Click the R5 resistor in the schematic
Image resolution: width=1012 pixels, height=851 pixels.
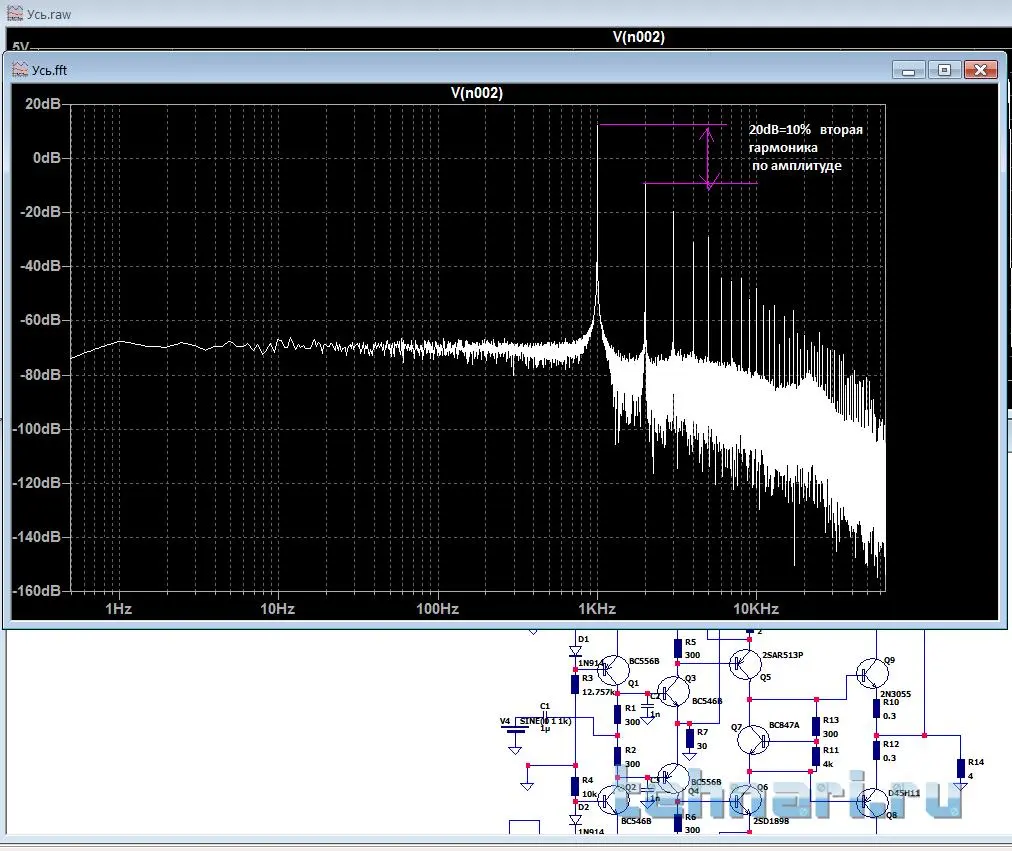678,648
